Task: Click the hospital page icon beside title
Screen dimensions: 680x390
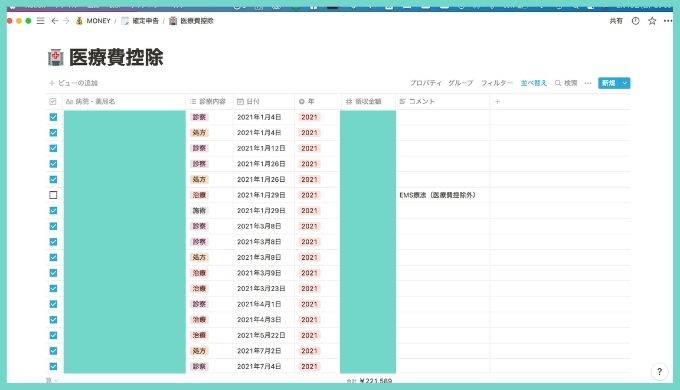Action: coord(56,57)
